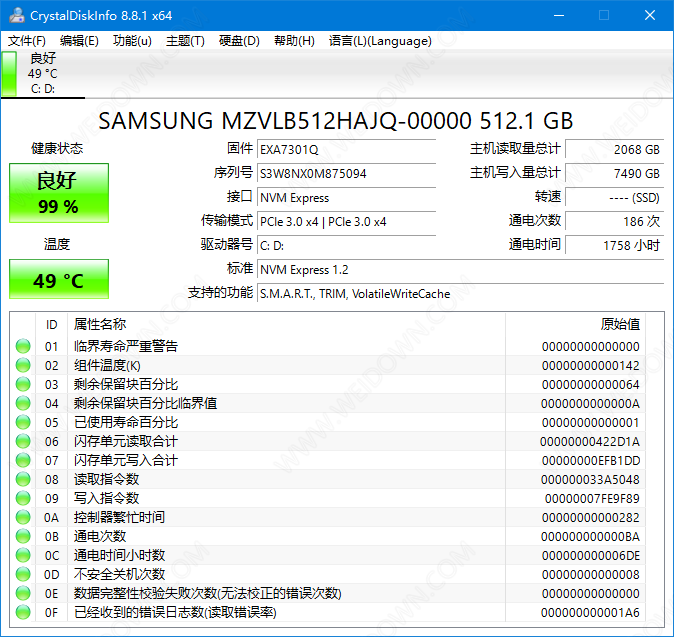
Task: Click the green status icon for row 04
Action: pyautogui.click(x=23, y=403)
